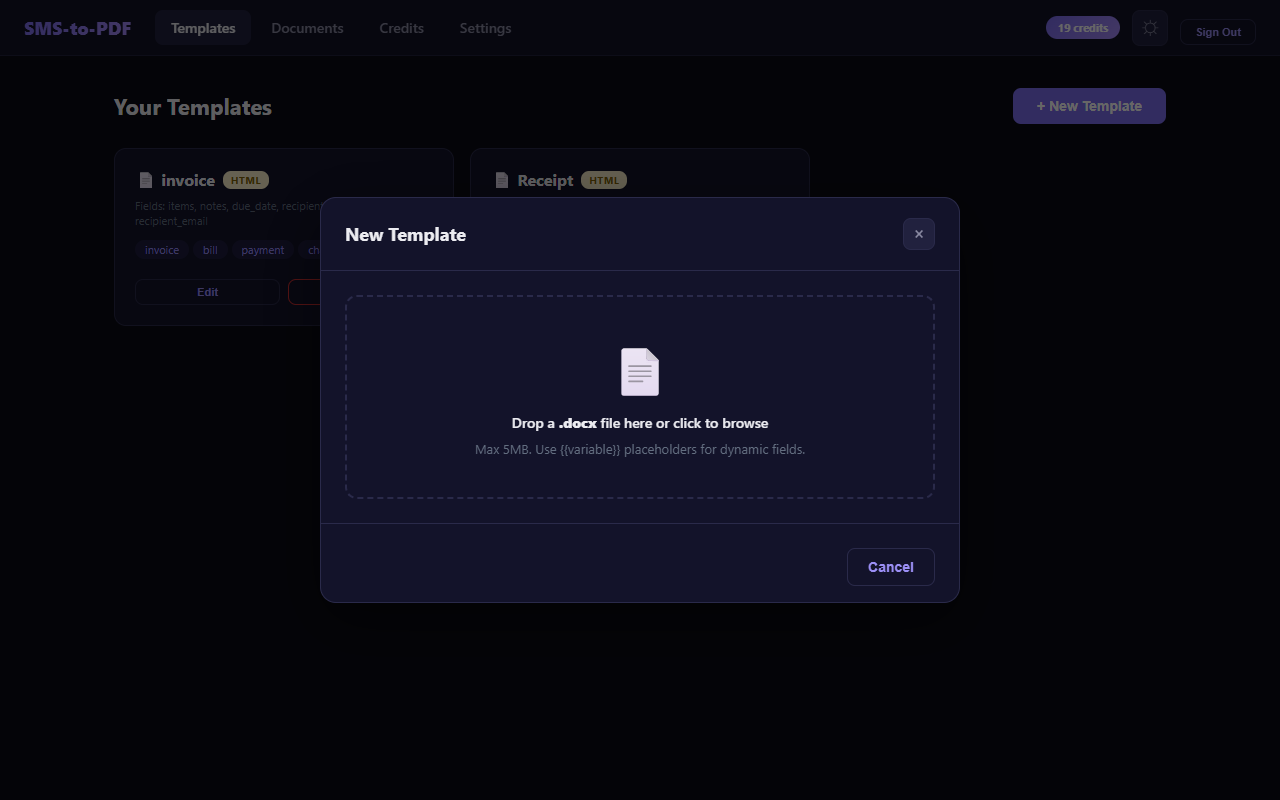The image size is (1280, 800).
Task: Select the Templates tab
Action: coord(203,28)
